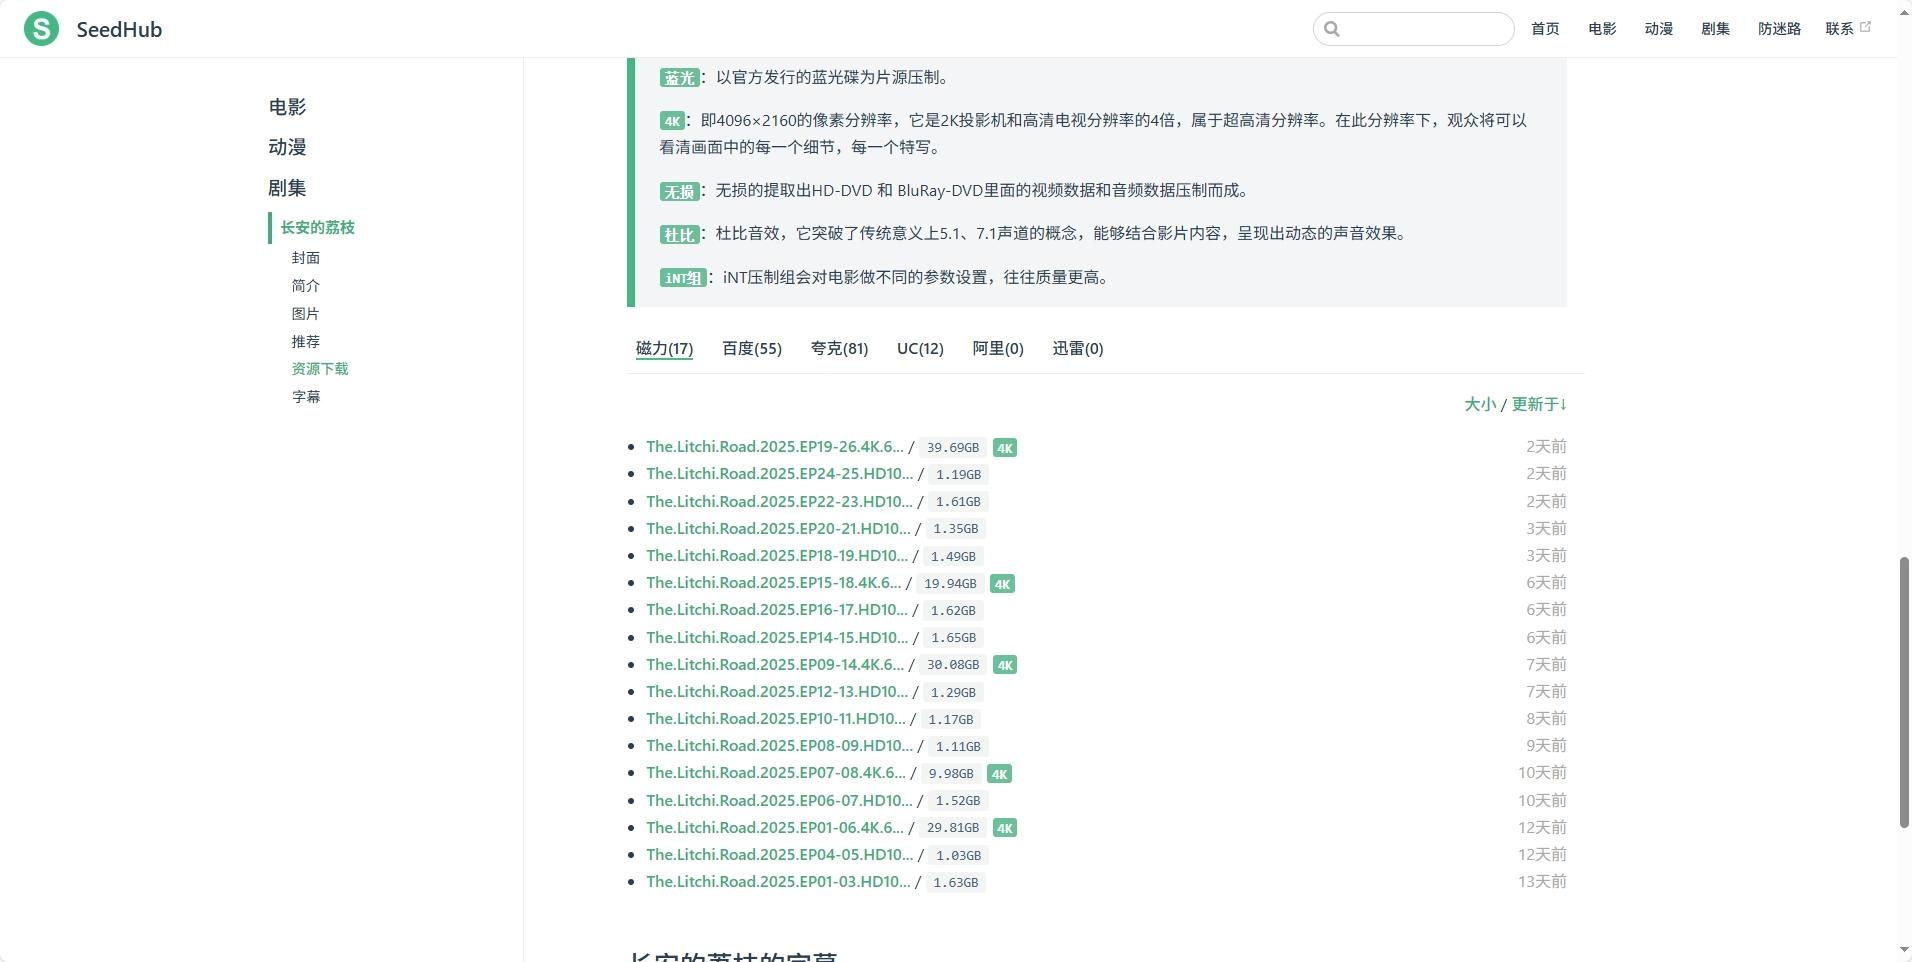
Task: Open the 字幕 sidebar link
Action: click(306, 396)
